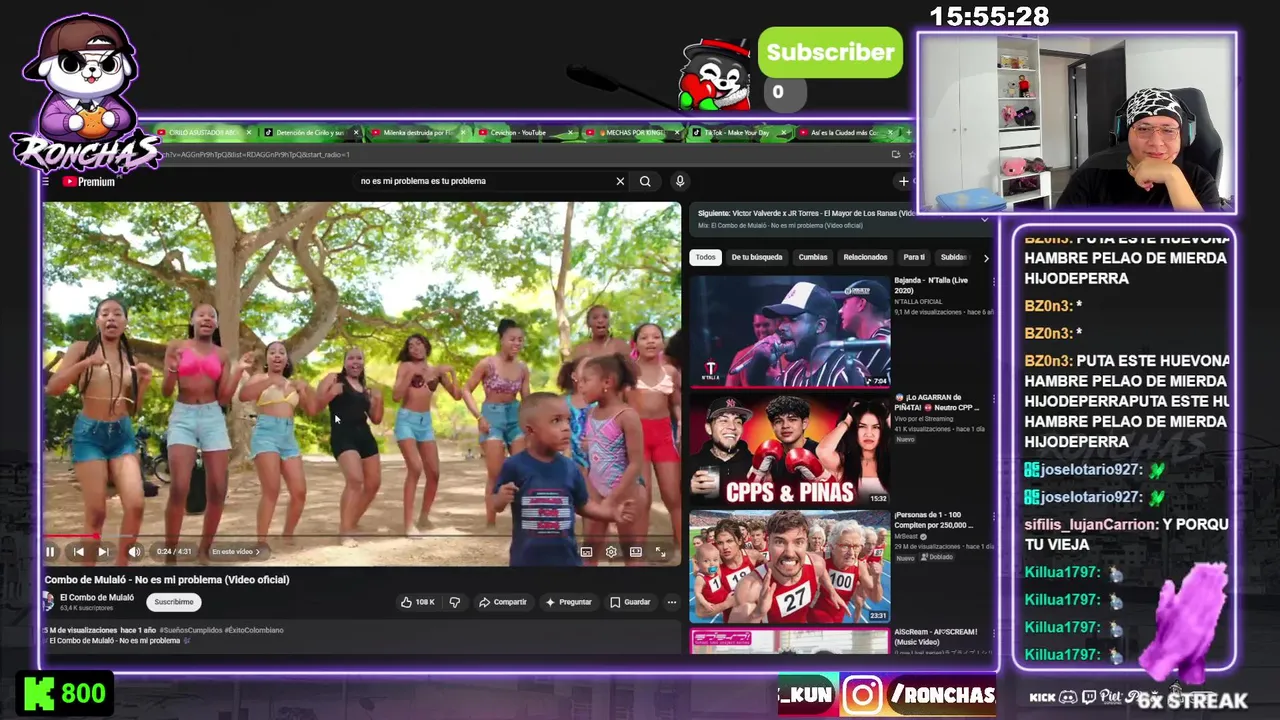Screen dimensions: 1280x720
Task: Start voice search with microphone
Action: tap(680, 181)
